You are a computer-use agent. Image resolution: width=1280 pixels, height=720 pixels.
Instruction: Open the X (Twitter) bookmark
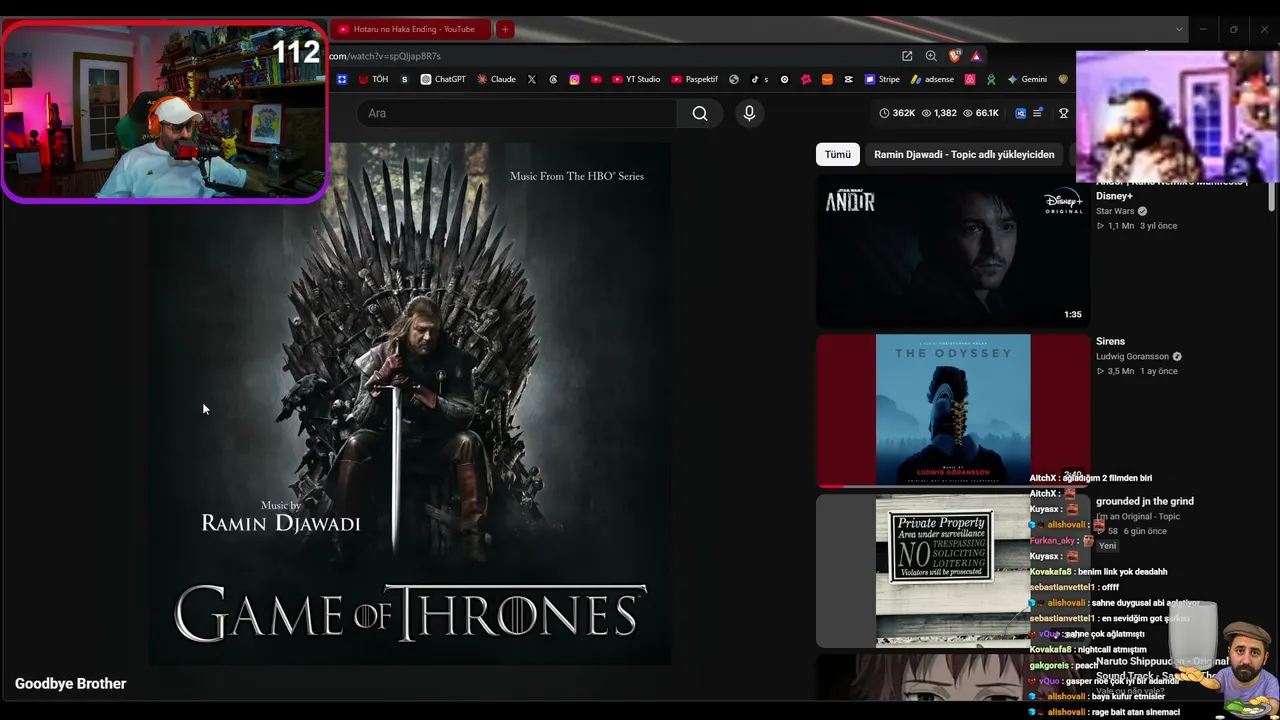tap(532, 79)
